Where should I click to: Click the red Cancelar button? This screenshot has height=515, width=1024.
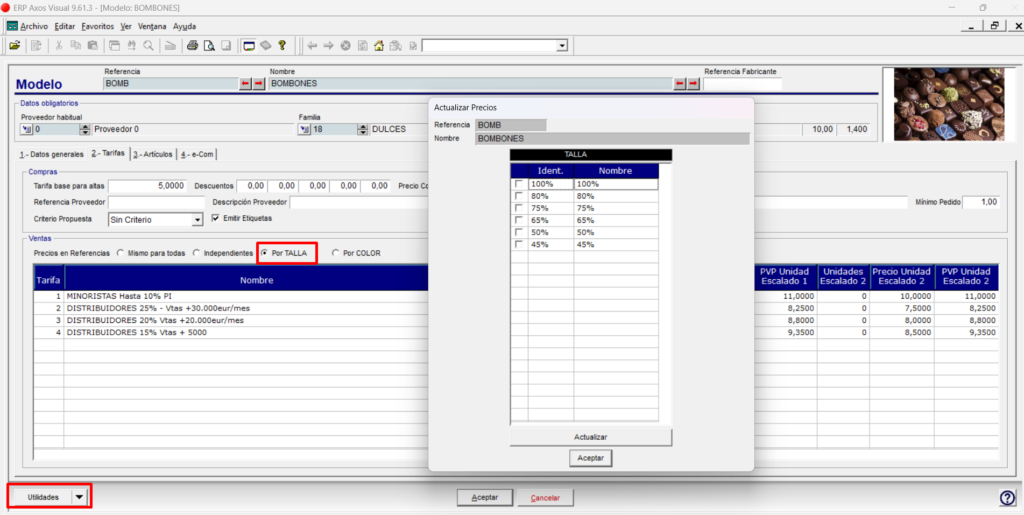point(545,497)
